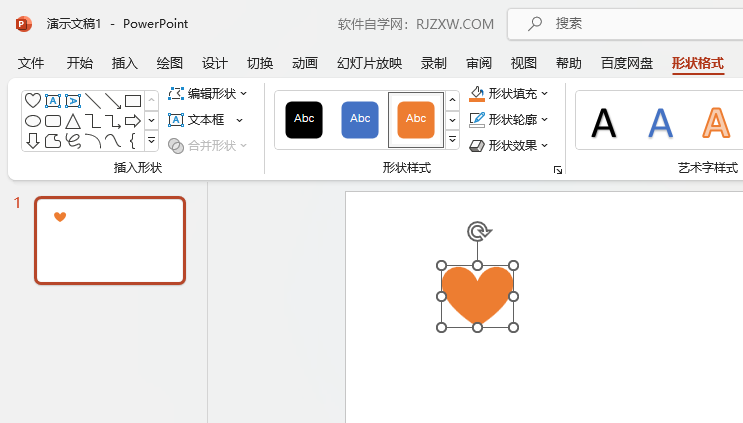Expand the full shapes gallery
Screen dimensions: 743x423
pyautogui.click(x=152, y=140)
